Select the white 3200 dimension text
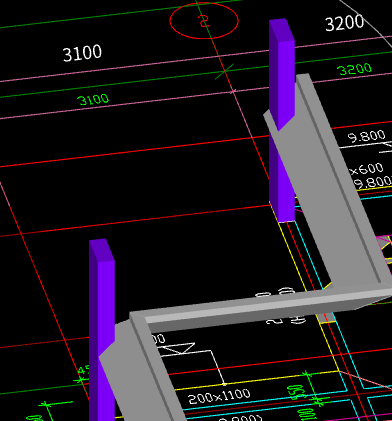Viewport: 392px width, 421px height. point(344,23)
